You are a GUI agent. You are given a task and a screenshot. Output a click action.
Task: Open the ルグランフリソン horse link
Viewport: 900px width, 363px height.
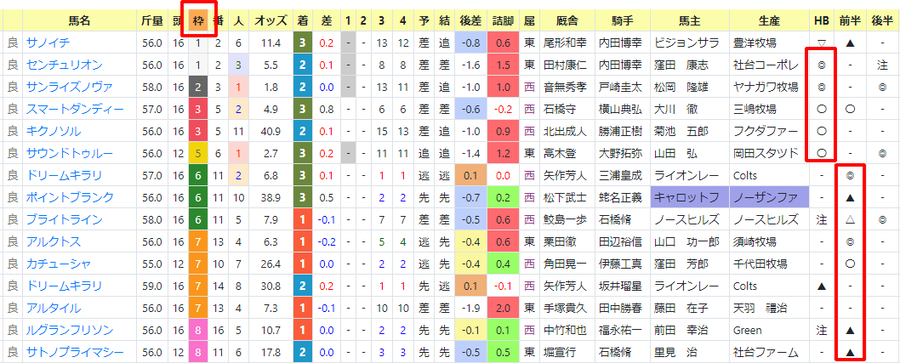coord(69,330)
